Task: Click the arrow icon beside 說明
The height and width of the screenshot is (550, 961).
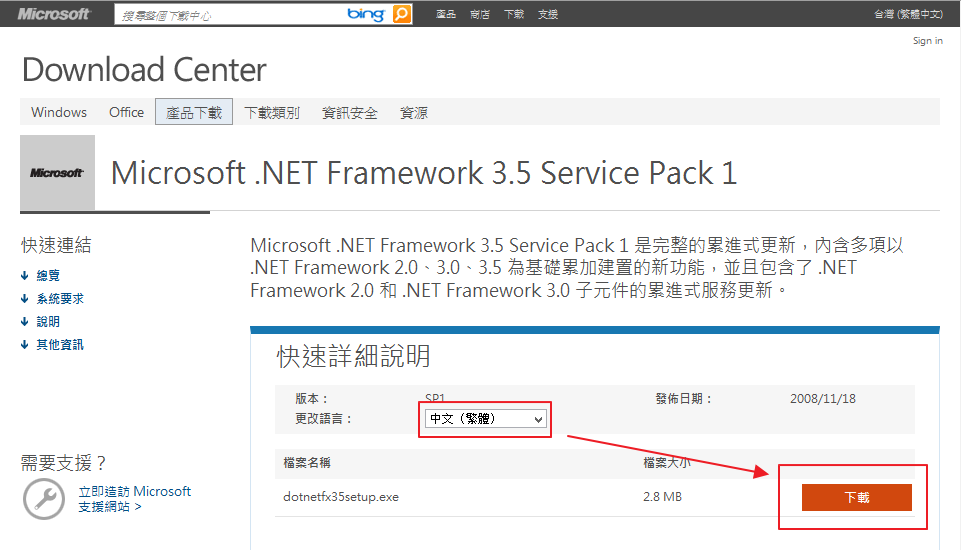Action: point(25,321)
